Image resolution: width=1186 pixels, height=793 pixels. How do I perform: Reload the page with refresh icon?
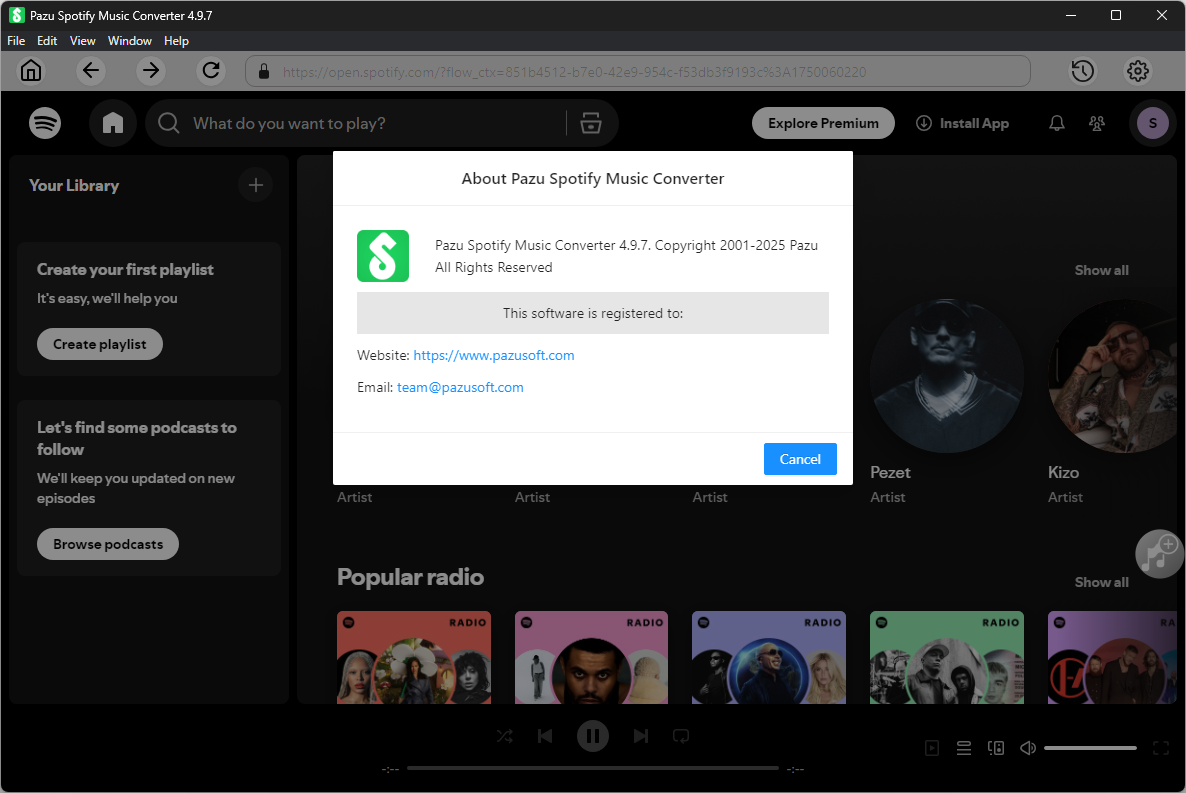click(211, 71)
